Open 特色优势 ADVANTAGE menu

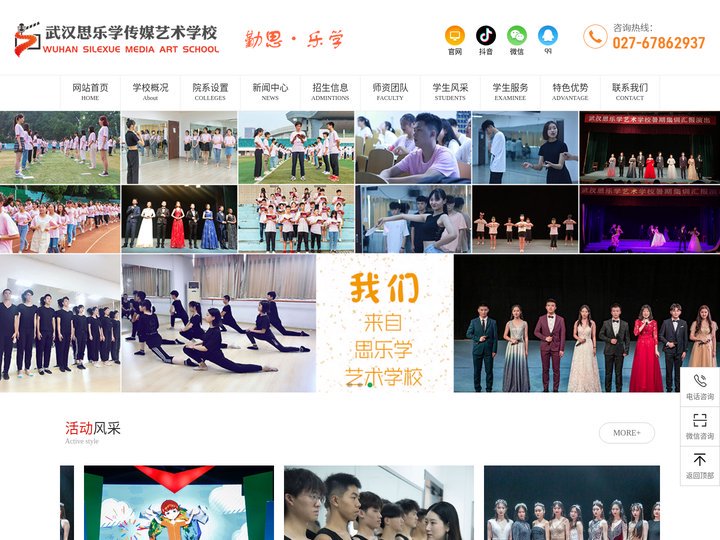point(570,91)
